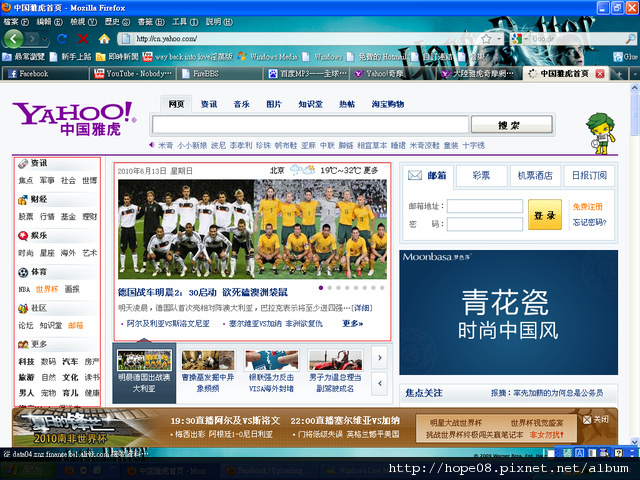
Task: Open the history dropdown beside the forward button
Action: click(44, 39)
